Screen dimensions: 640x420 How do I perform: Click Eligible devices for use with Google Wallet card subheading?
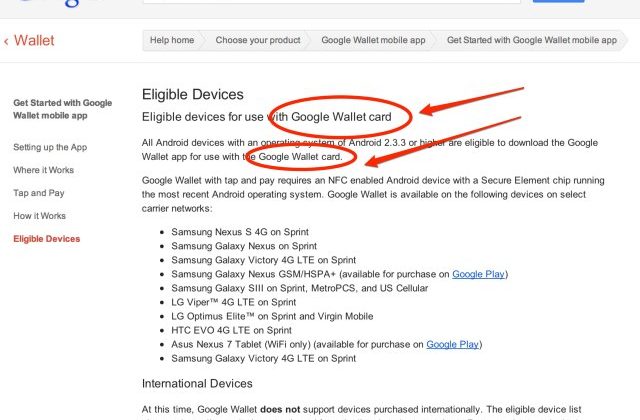click(267, 117)
